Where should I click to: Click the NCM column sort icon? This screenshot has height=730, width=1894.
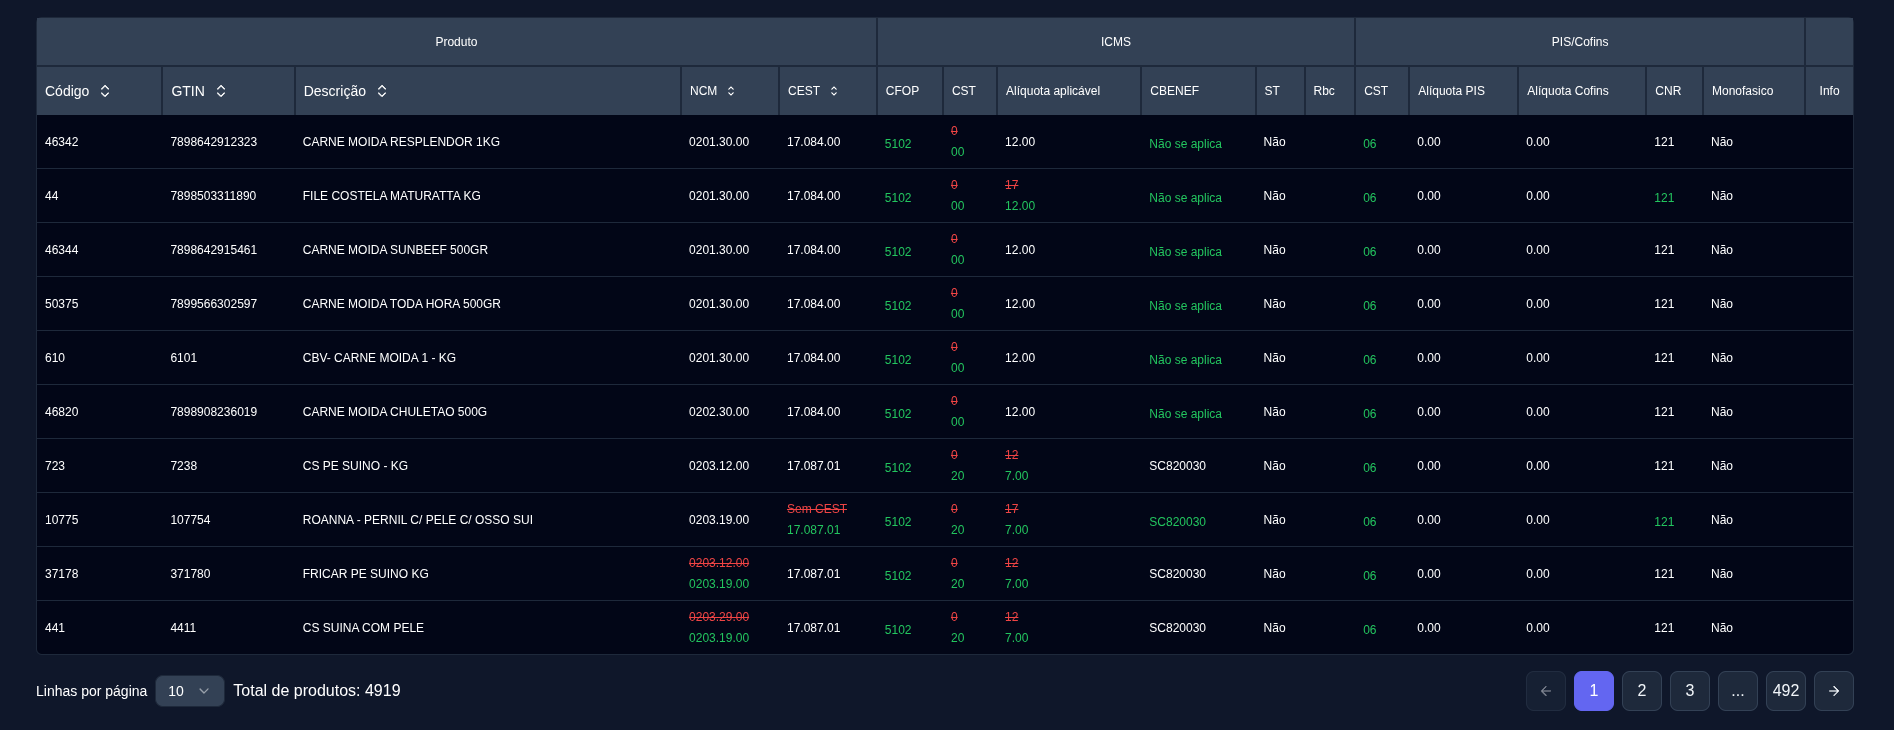[731, 91]
